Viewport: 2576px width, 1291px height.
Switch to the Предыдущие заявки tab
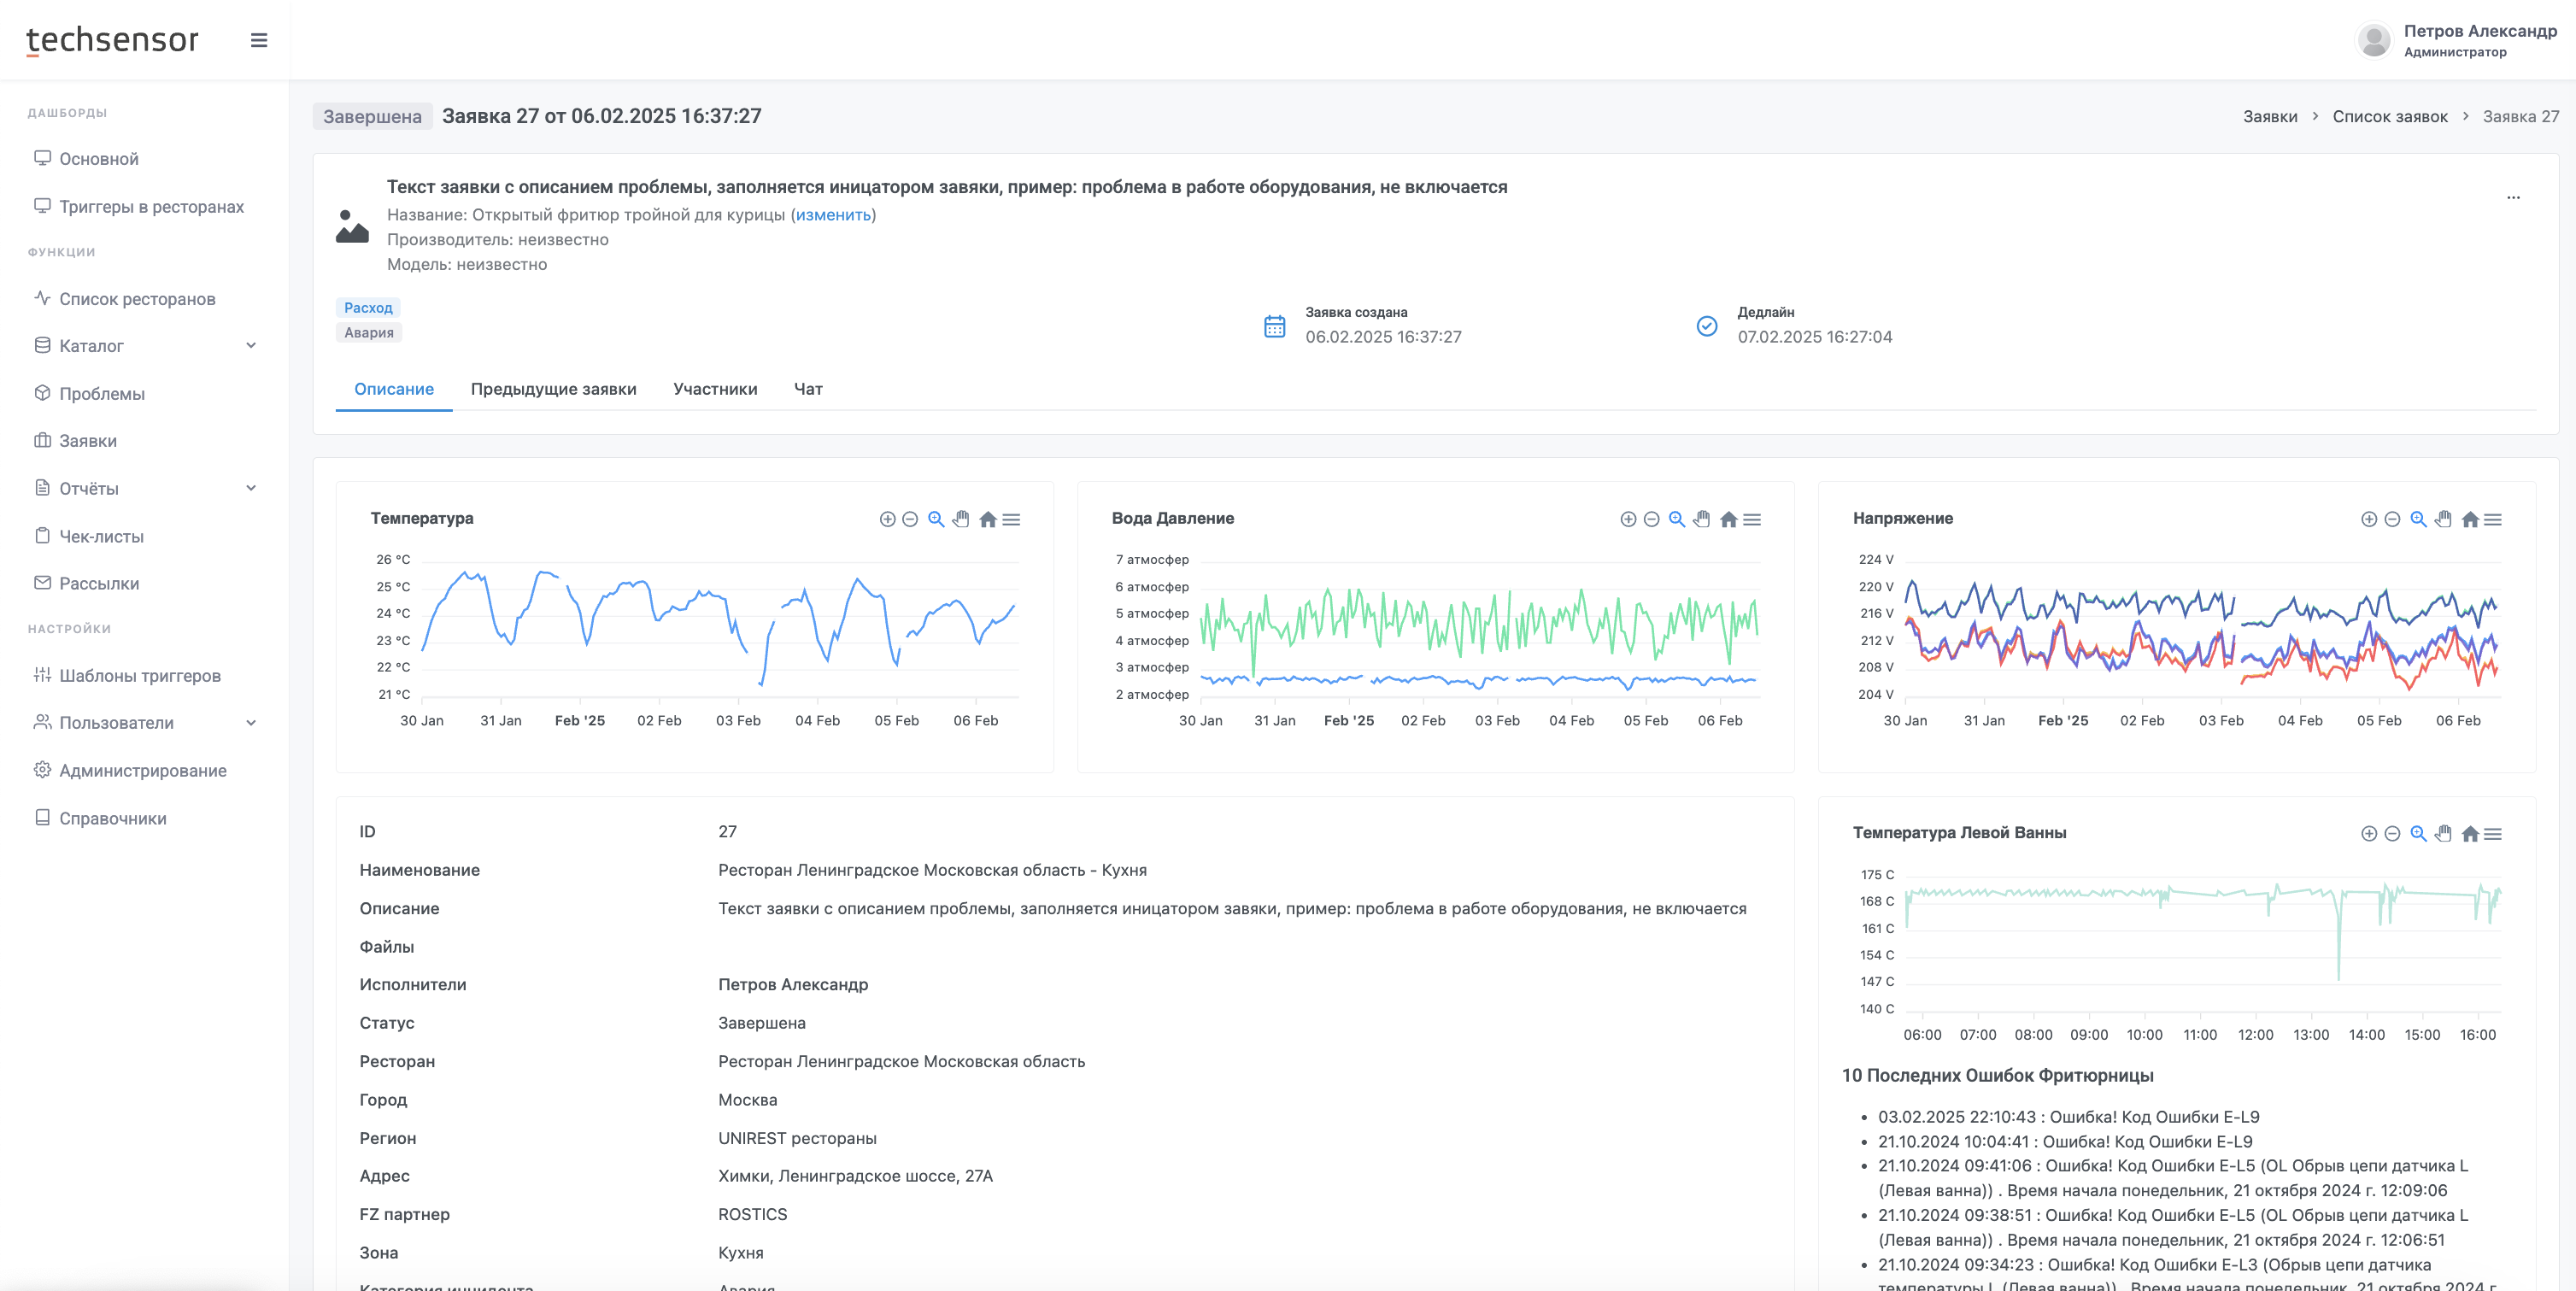coord(553,389)
